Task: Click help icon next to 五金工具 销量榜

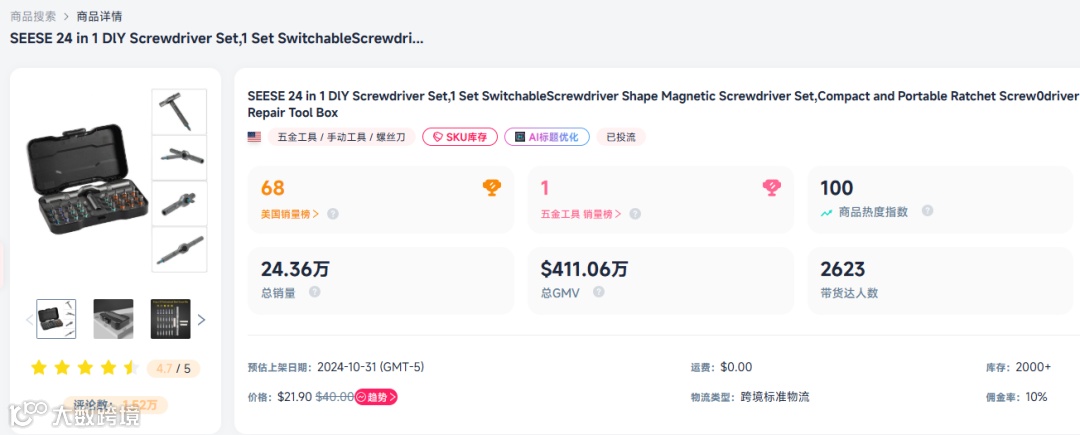Action: pyautogui.click(x=635, y=214)
